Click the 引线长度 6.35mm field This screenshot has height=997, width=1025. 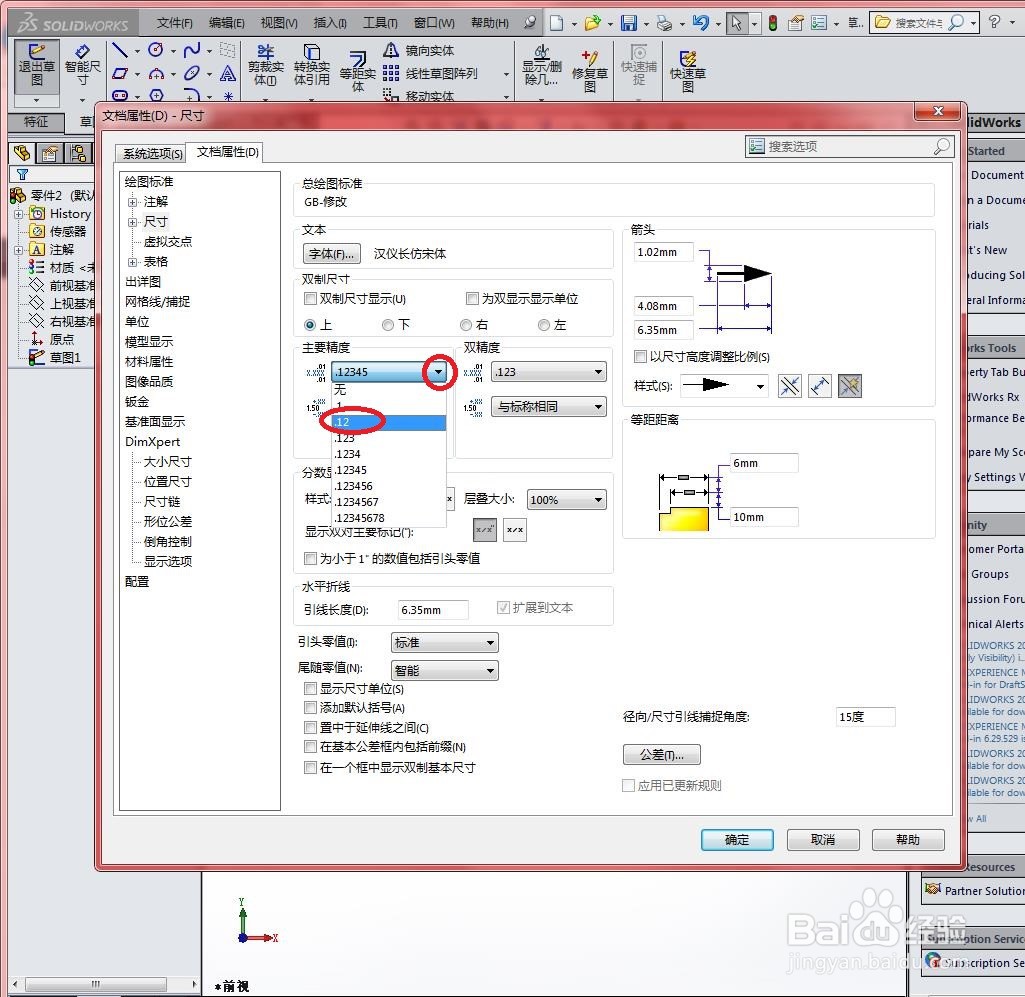click(x=433, y=610)
